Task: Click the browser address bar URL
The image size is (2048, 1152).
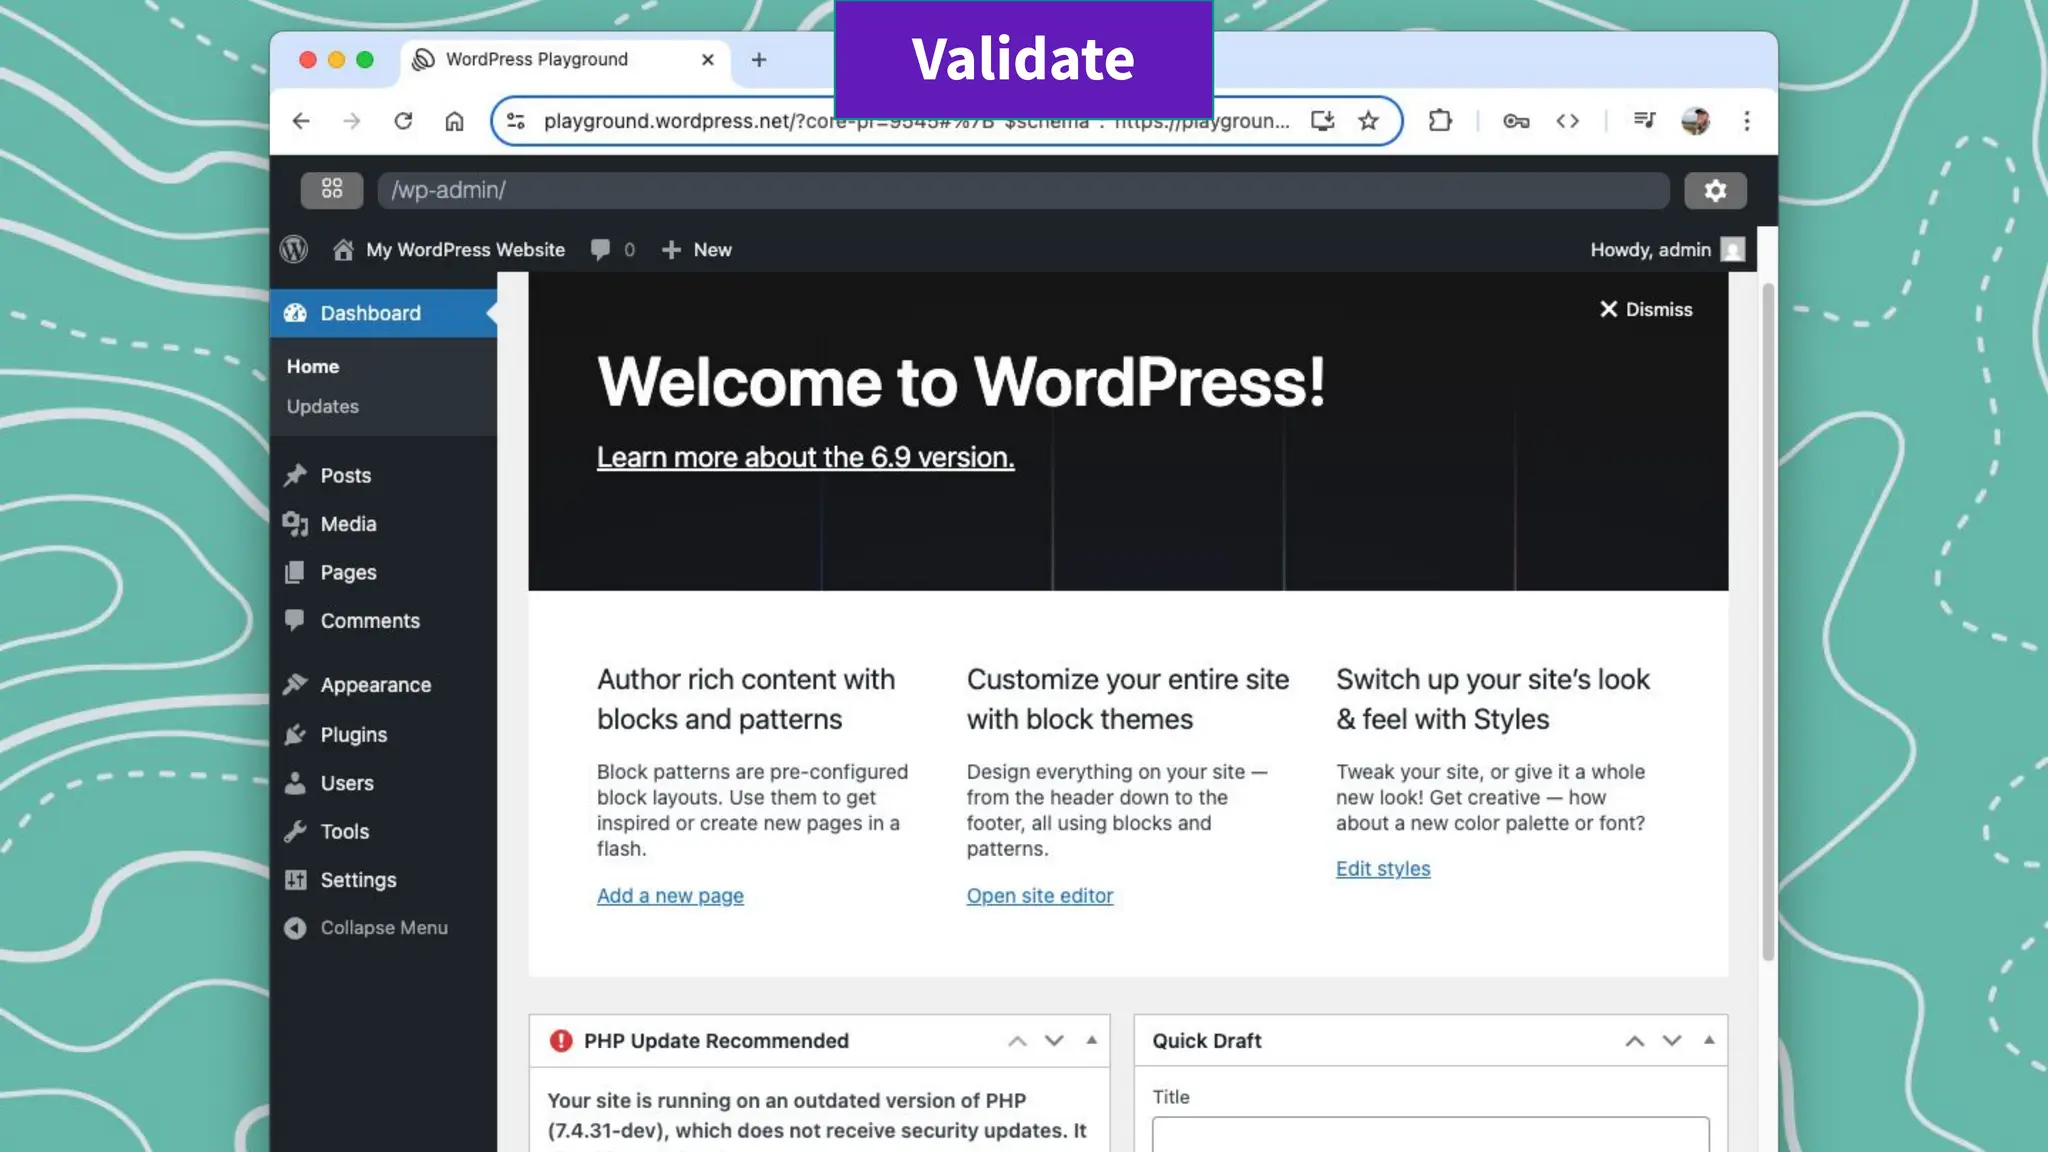Action: pyautogui.click(x=916, y=121)
